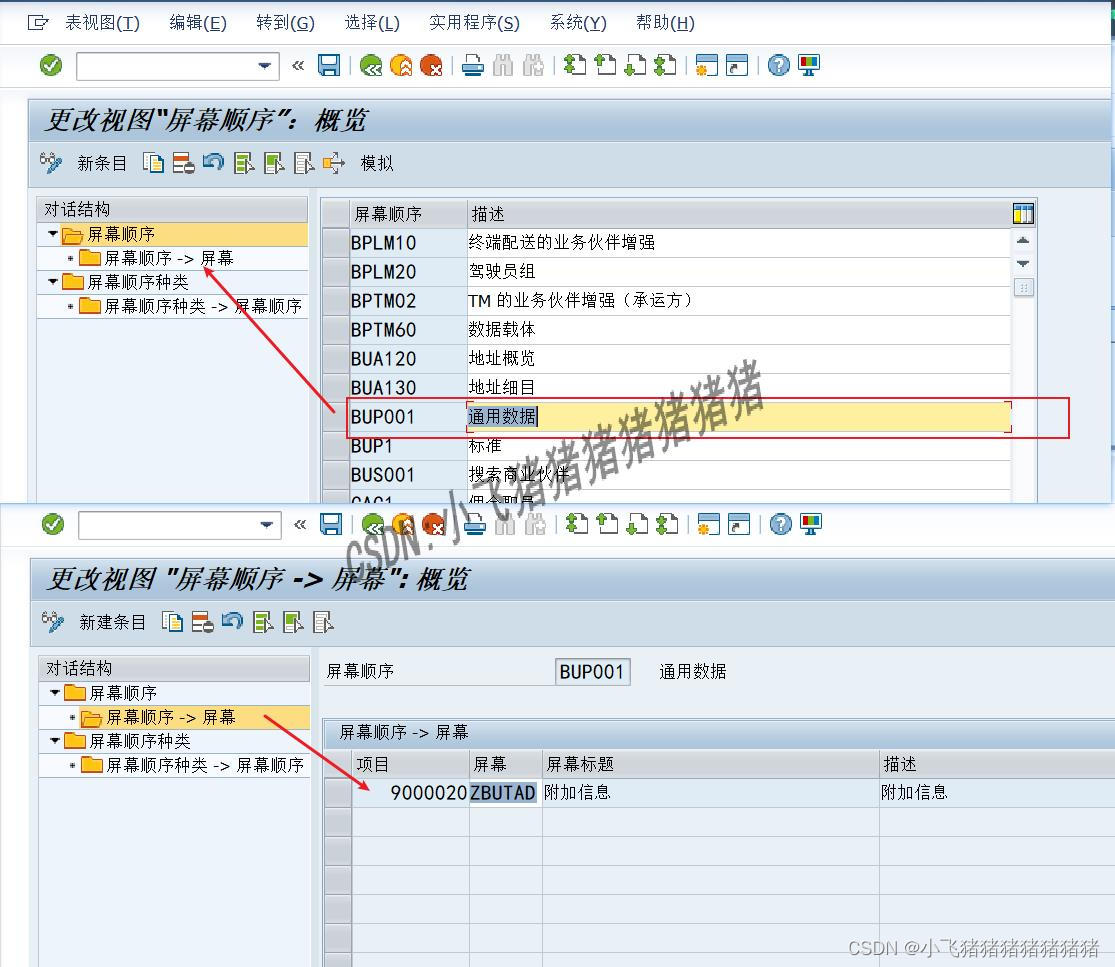1115x967 pixels.
Task: Select row 9000020 with its row selector
Action: pyautogui.click(x=338, y=793)
